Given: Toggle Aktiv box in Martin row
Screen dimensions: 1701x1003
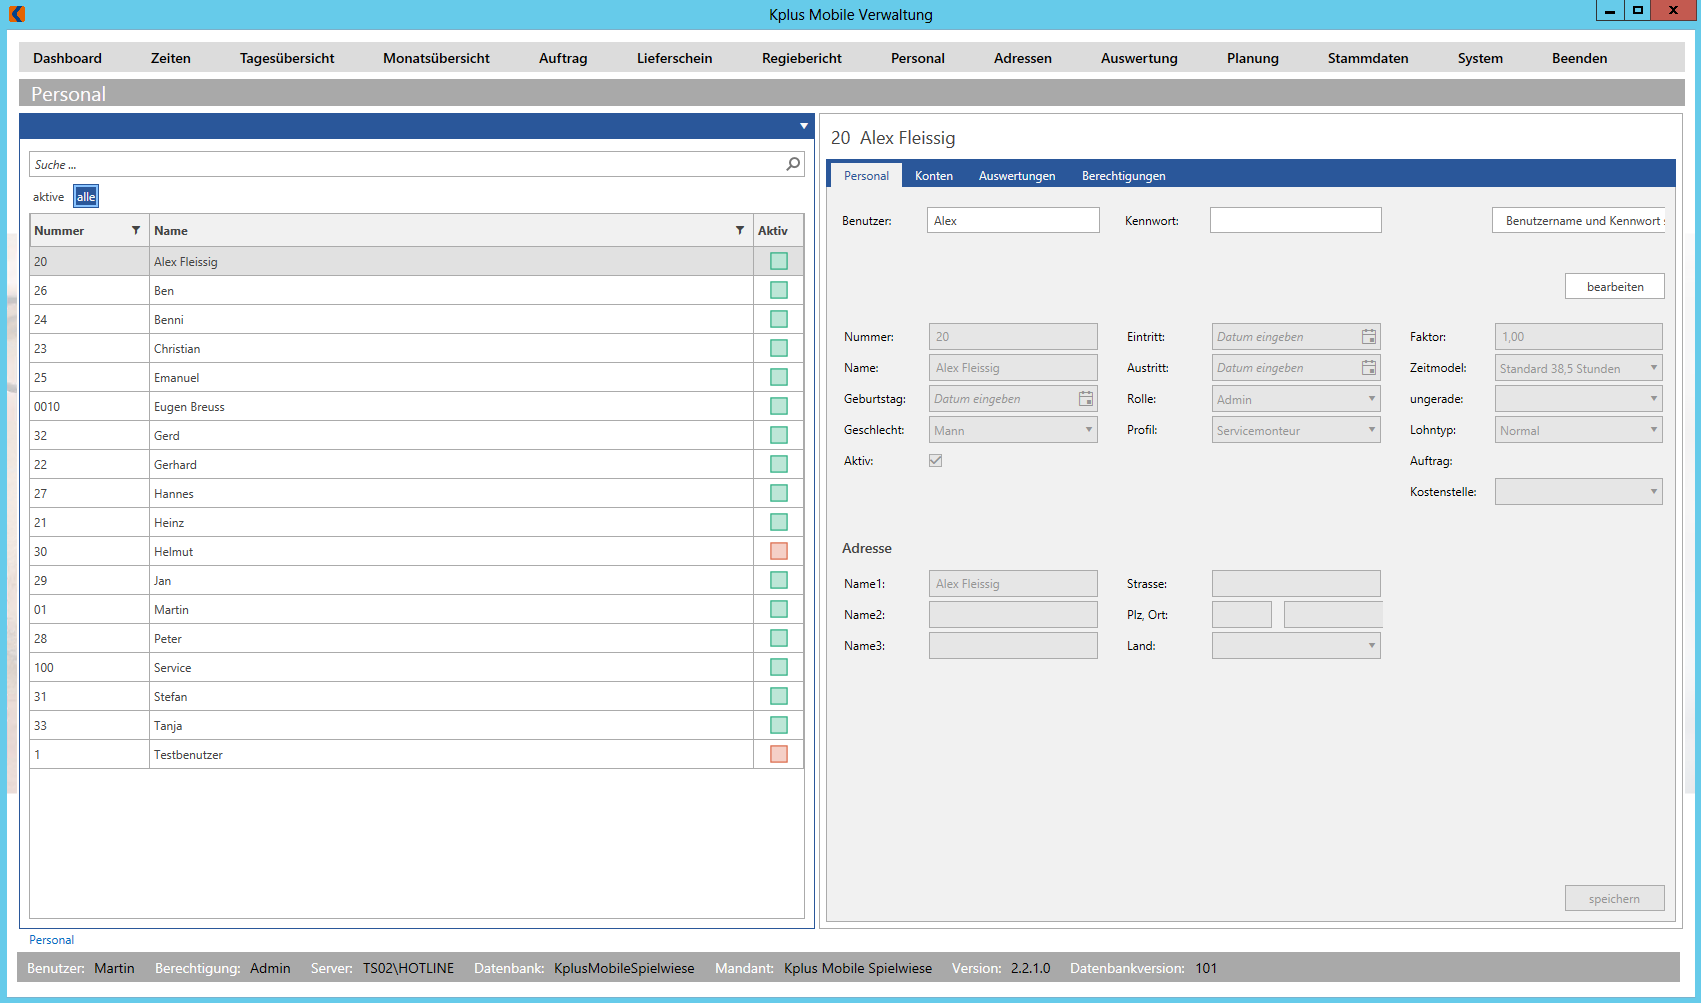Looking at the screenshot, I should (779, 609).
